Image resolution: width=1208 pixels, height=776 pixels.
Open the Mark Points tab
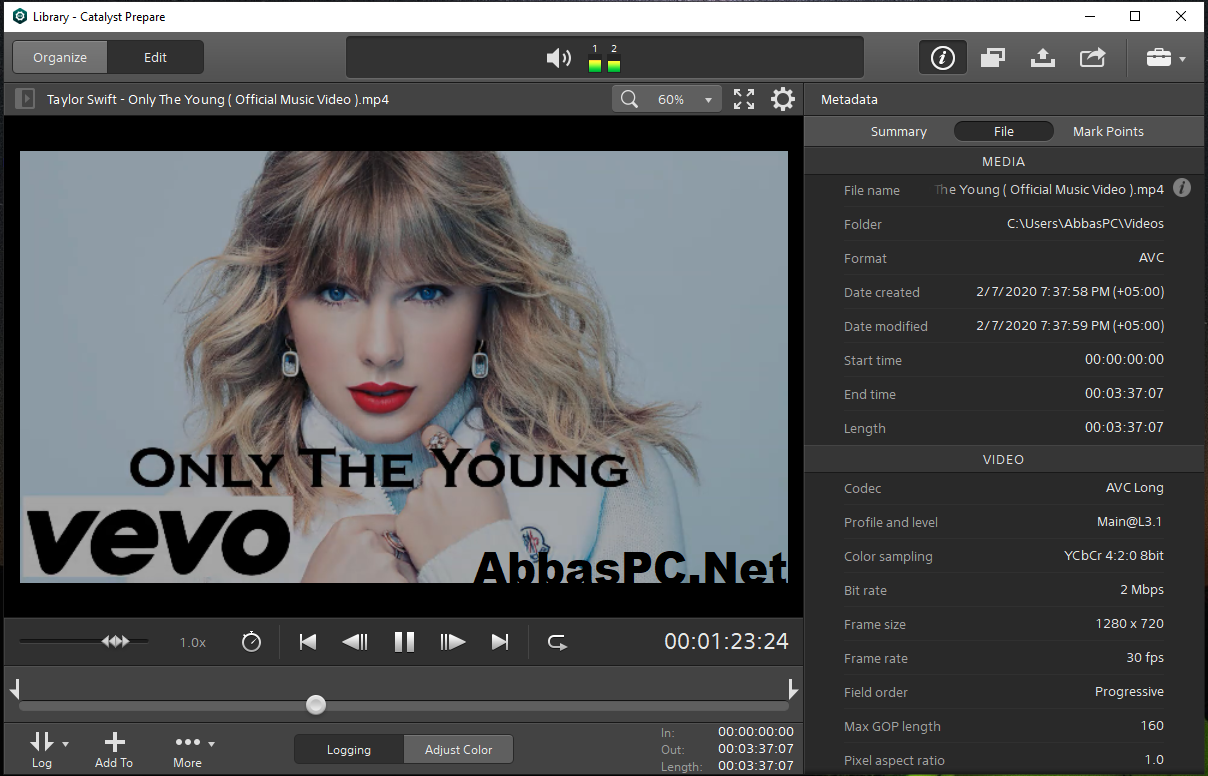click(x=1108, y=131)
